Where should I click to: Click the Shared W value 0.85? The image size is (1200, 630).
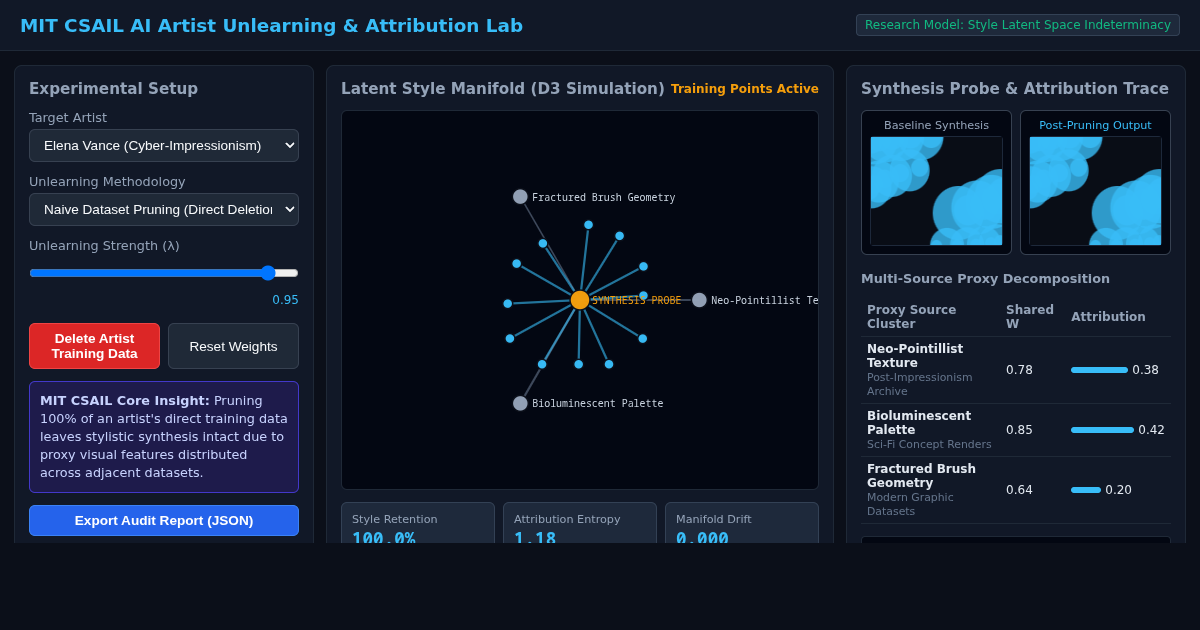[x=1019, y=430]
